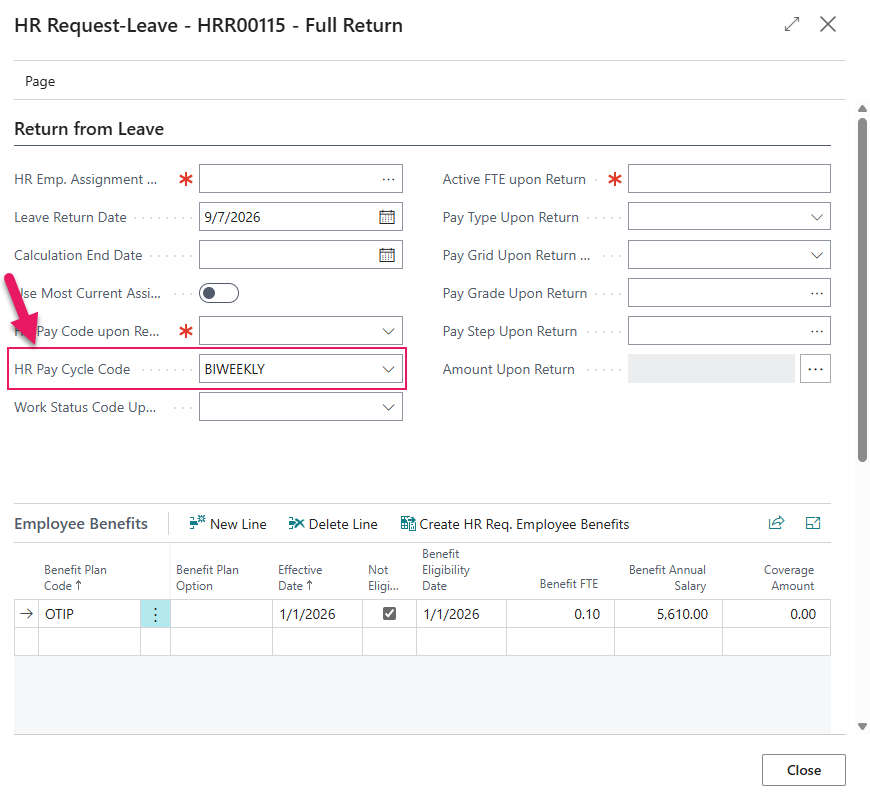Click Coverage Amount column header
Screen dimensions: 870x797
[788, 578]
